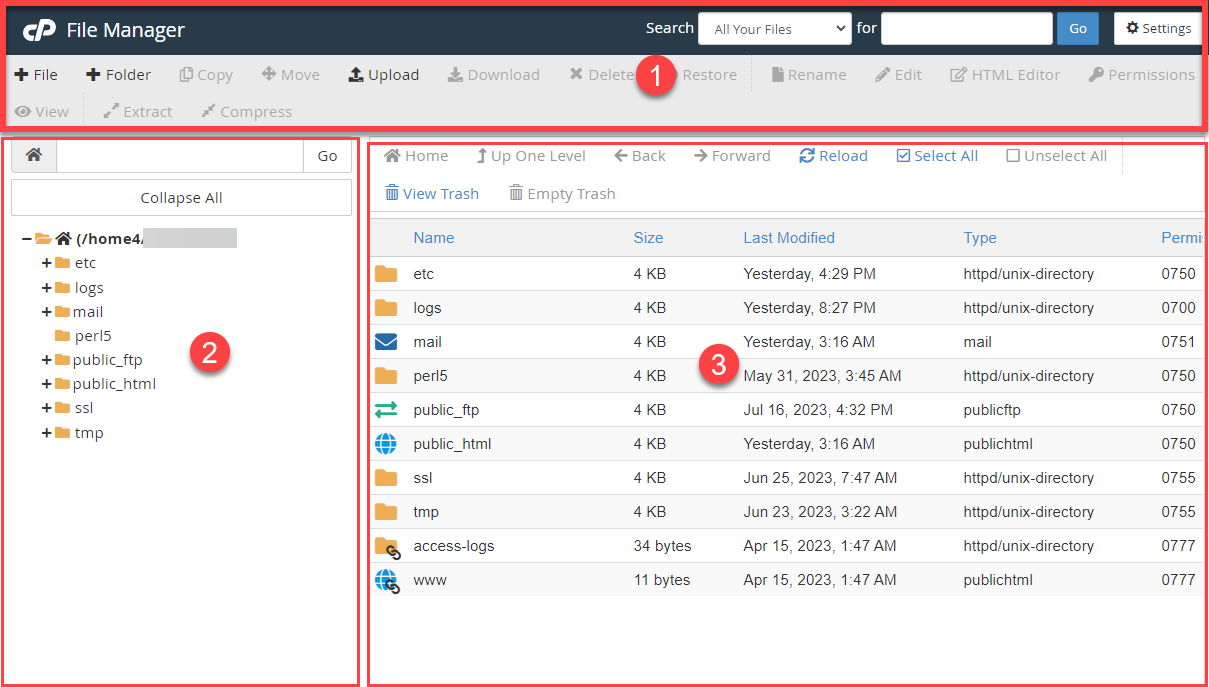Open the All Your Files search dropdown
Image resolution: width=1209 pixels, height=687 pixels.
774,28
